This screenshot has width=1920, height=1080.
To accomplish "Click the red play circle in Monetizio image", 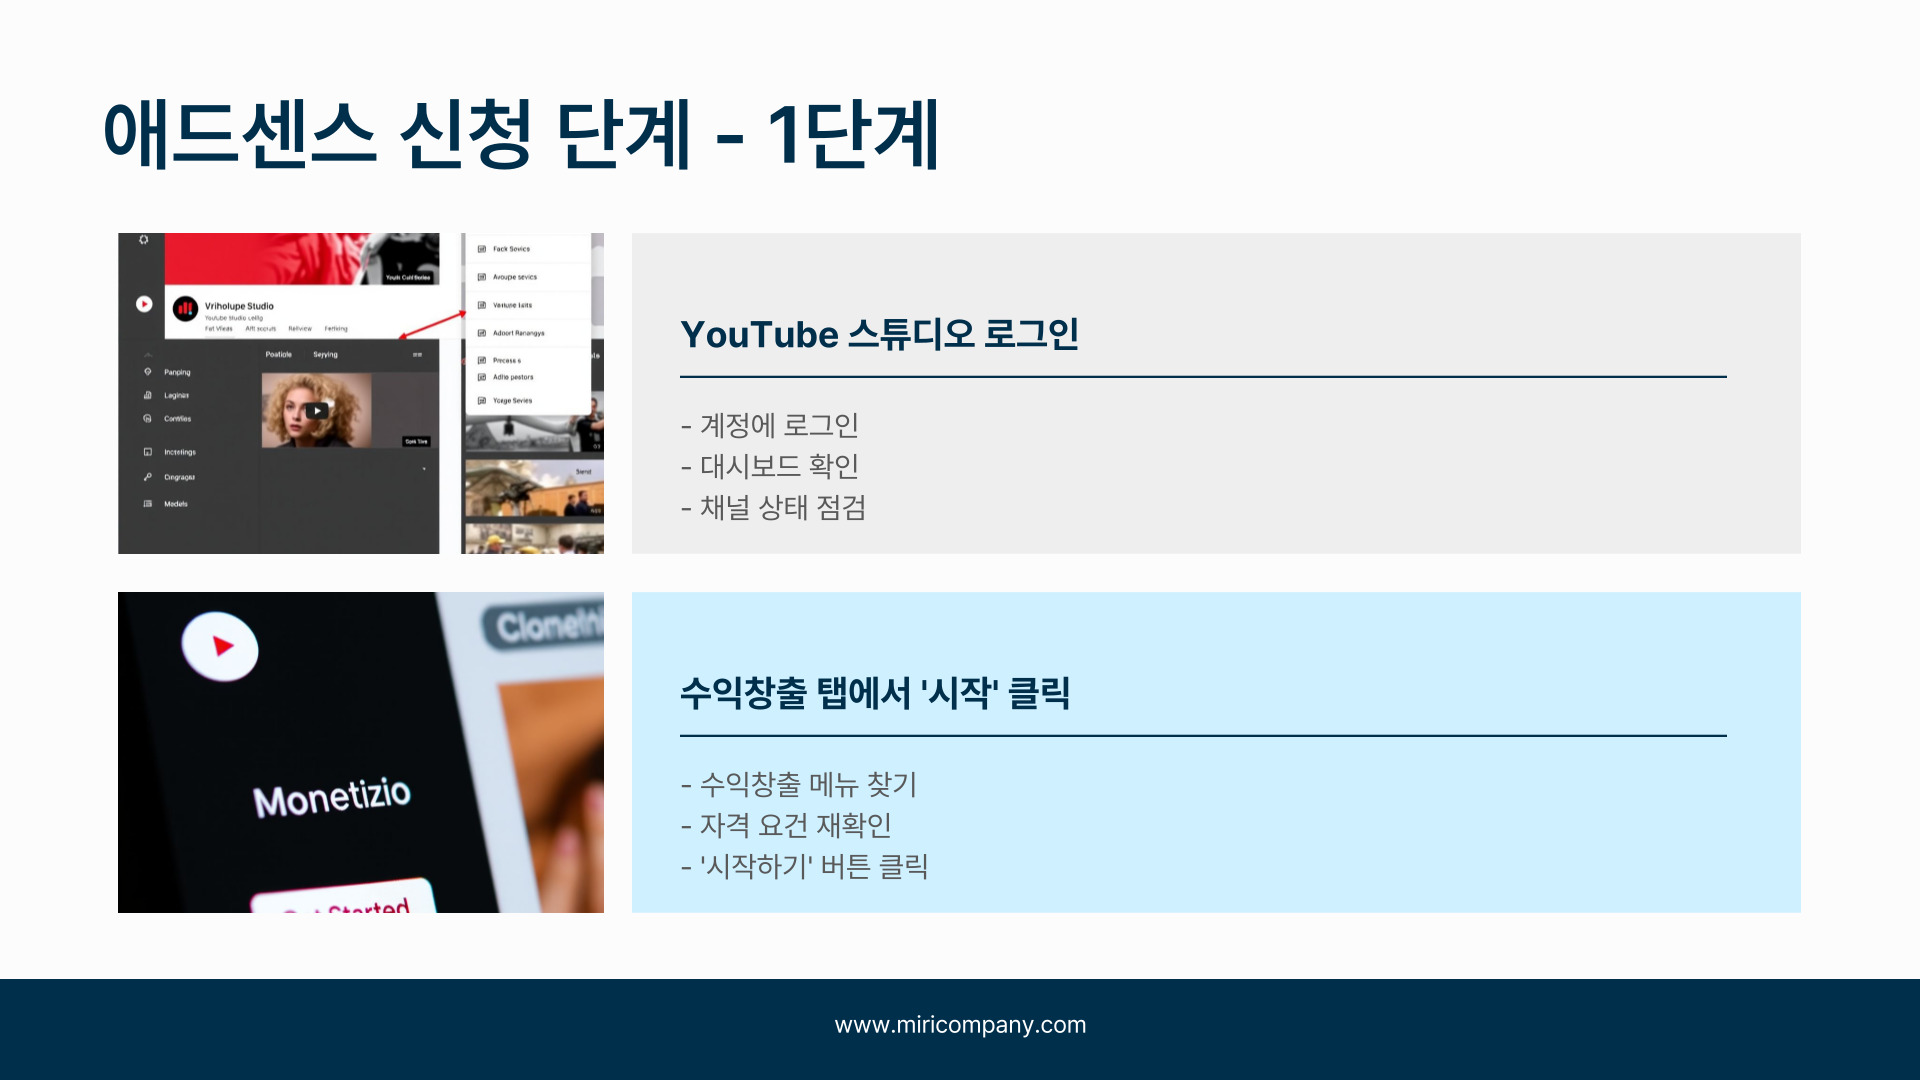I will (x=221, y=646).
